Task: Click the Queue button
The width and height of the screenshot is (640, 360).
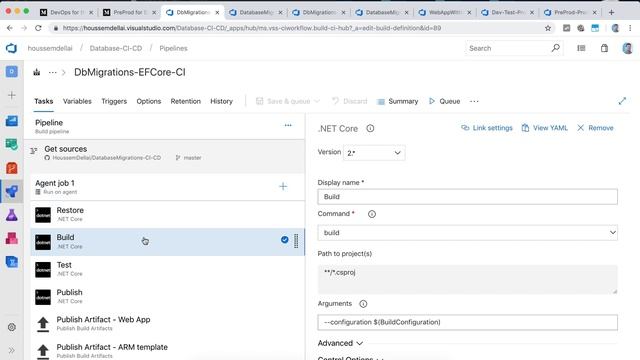Action: pyautogui.click(x=444, y=101)
